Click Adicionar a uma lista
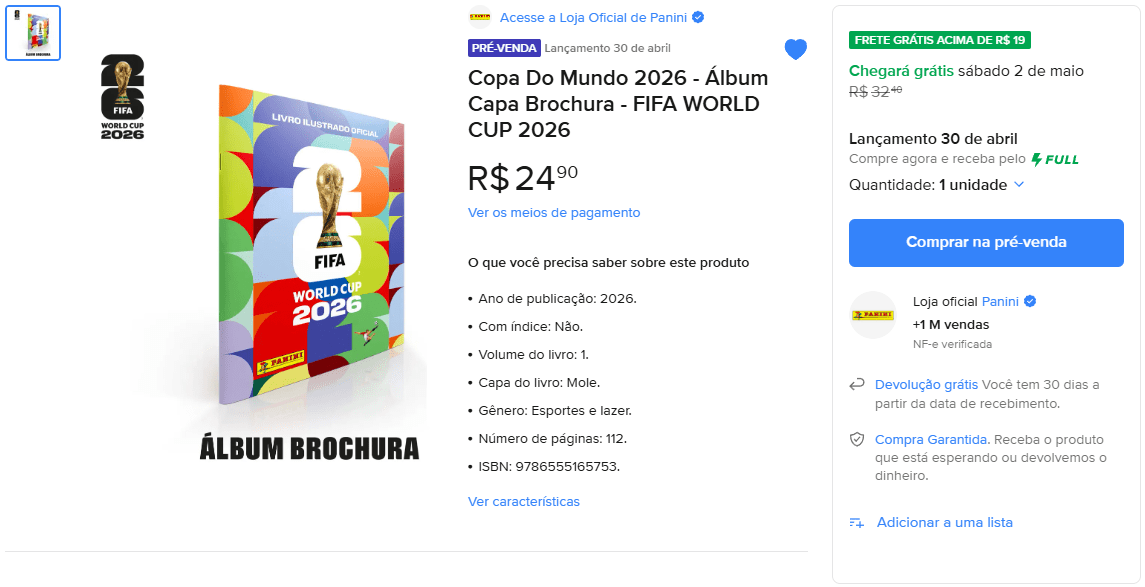1145x587 pixels. point(944,522)
